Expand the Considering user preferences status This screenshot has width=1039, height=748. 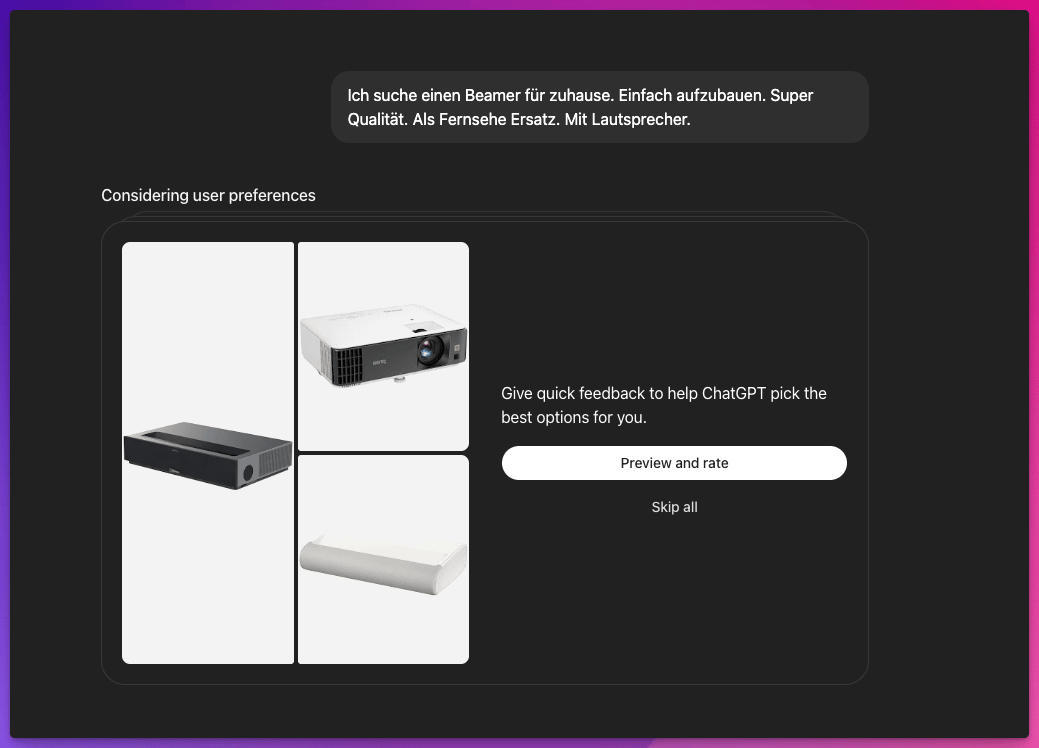[208, 195]
